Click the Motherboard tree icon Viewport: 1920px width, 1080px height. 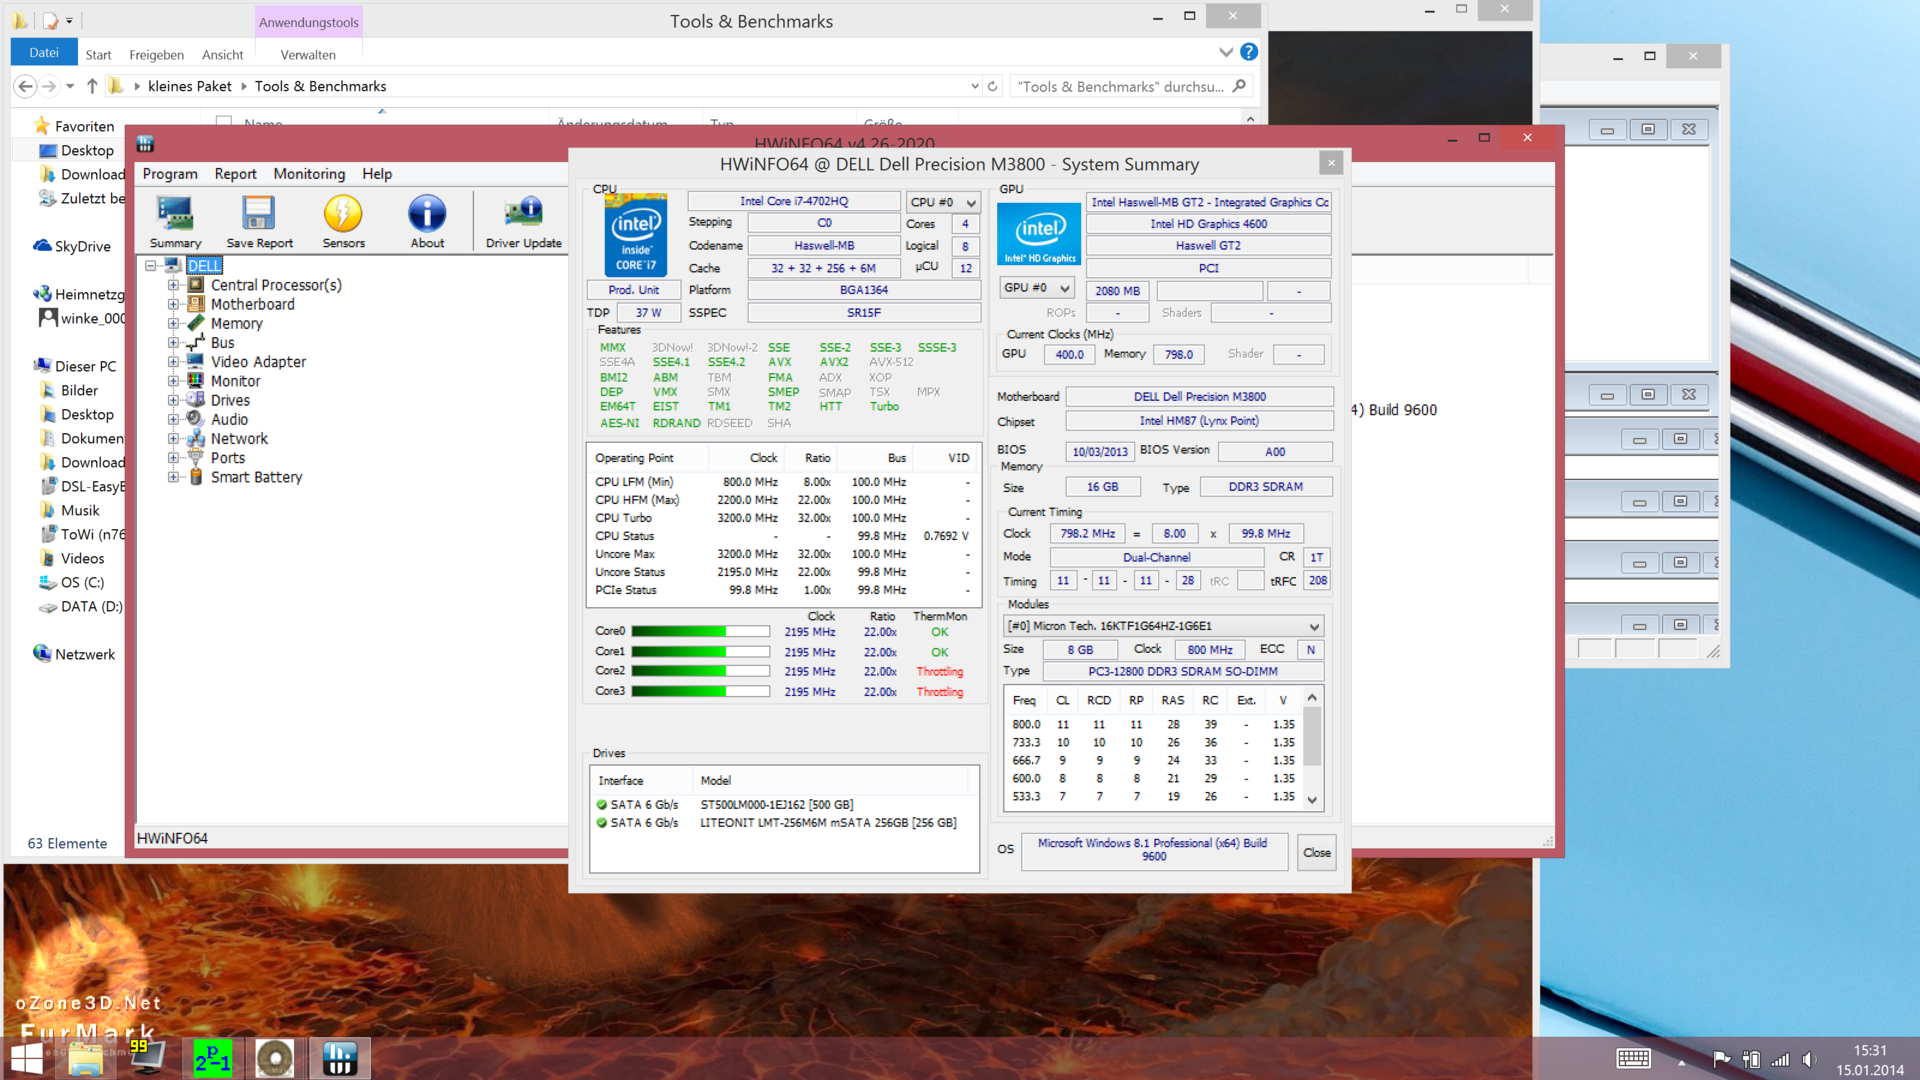tap(196, 304)
